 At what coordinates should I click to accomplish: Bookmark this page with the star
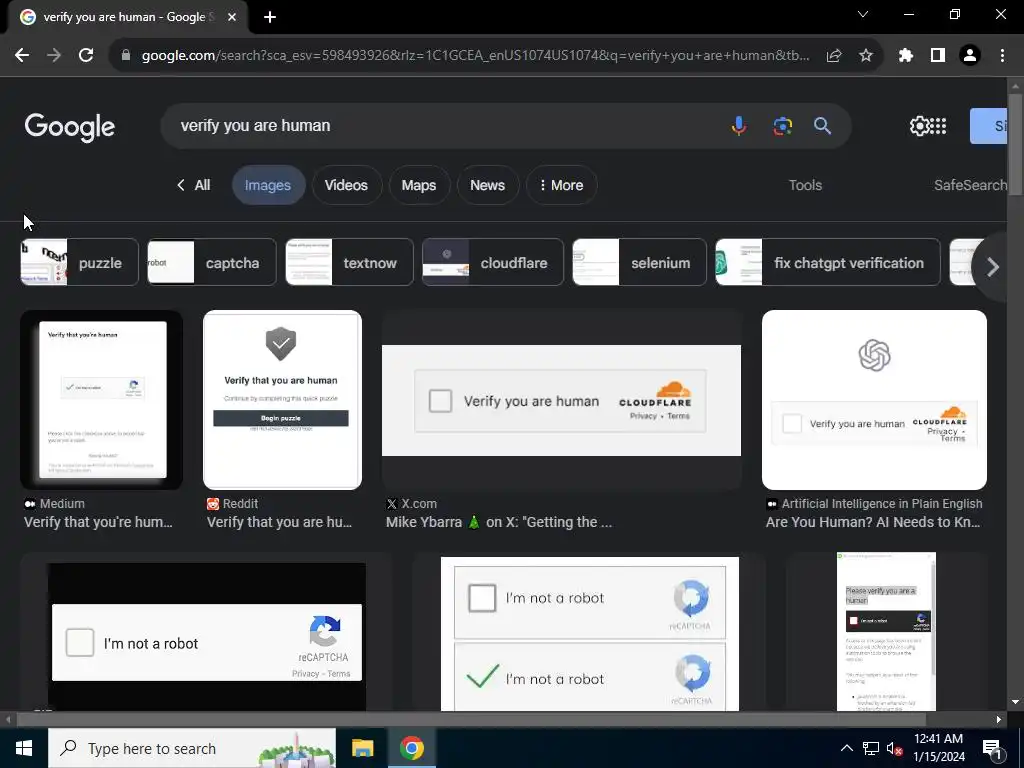coord(866,56)
